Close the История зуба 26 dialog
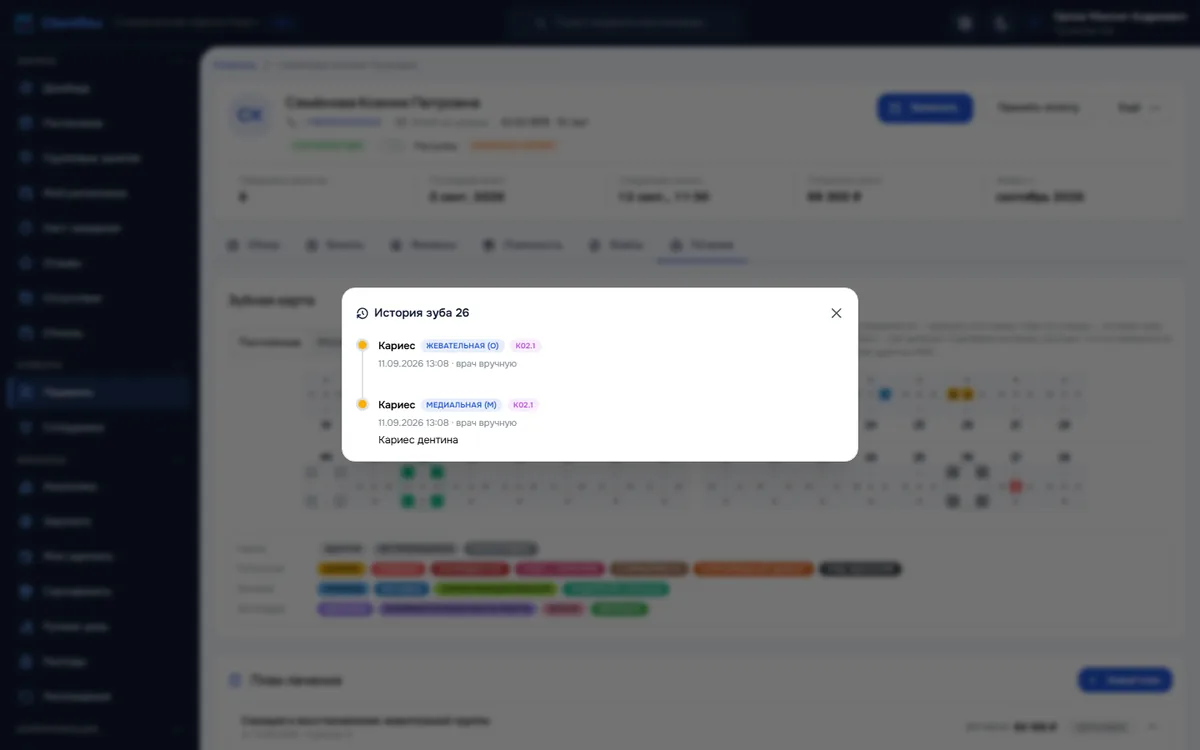The image size is (1200, 750). pos(836,313)
